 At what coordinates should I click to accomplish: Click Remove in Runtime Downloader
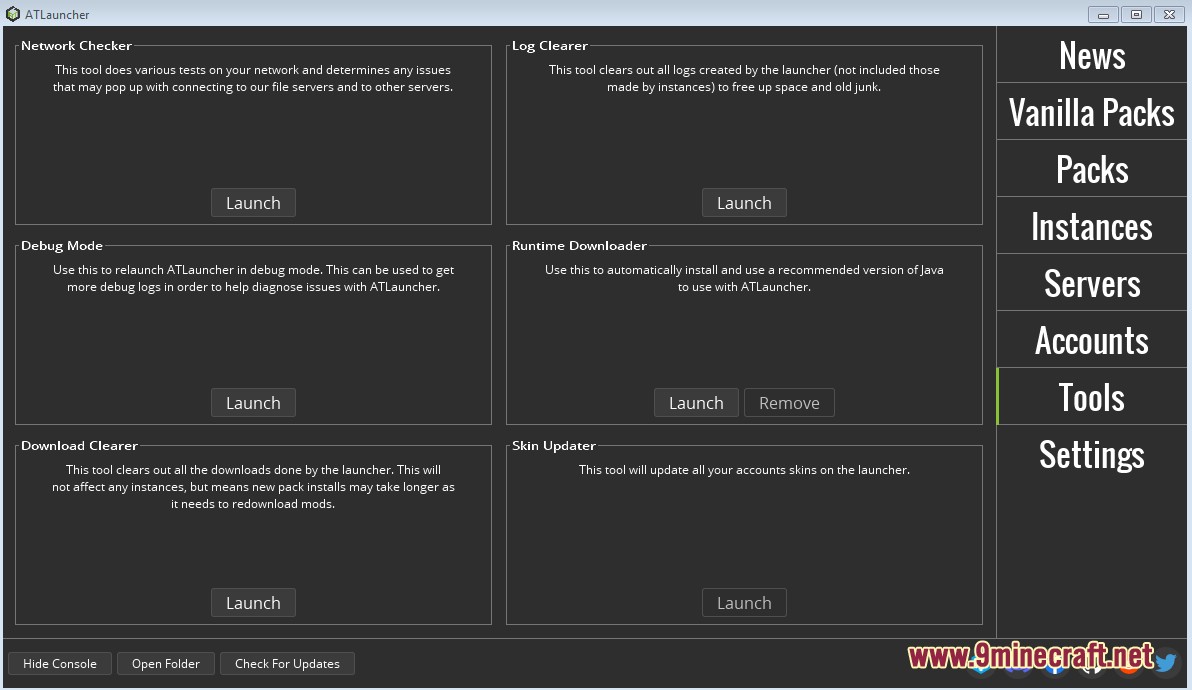(x=789, y=403)
